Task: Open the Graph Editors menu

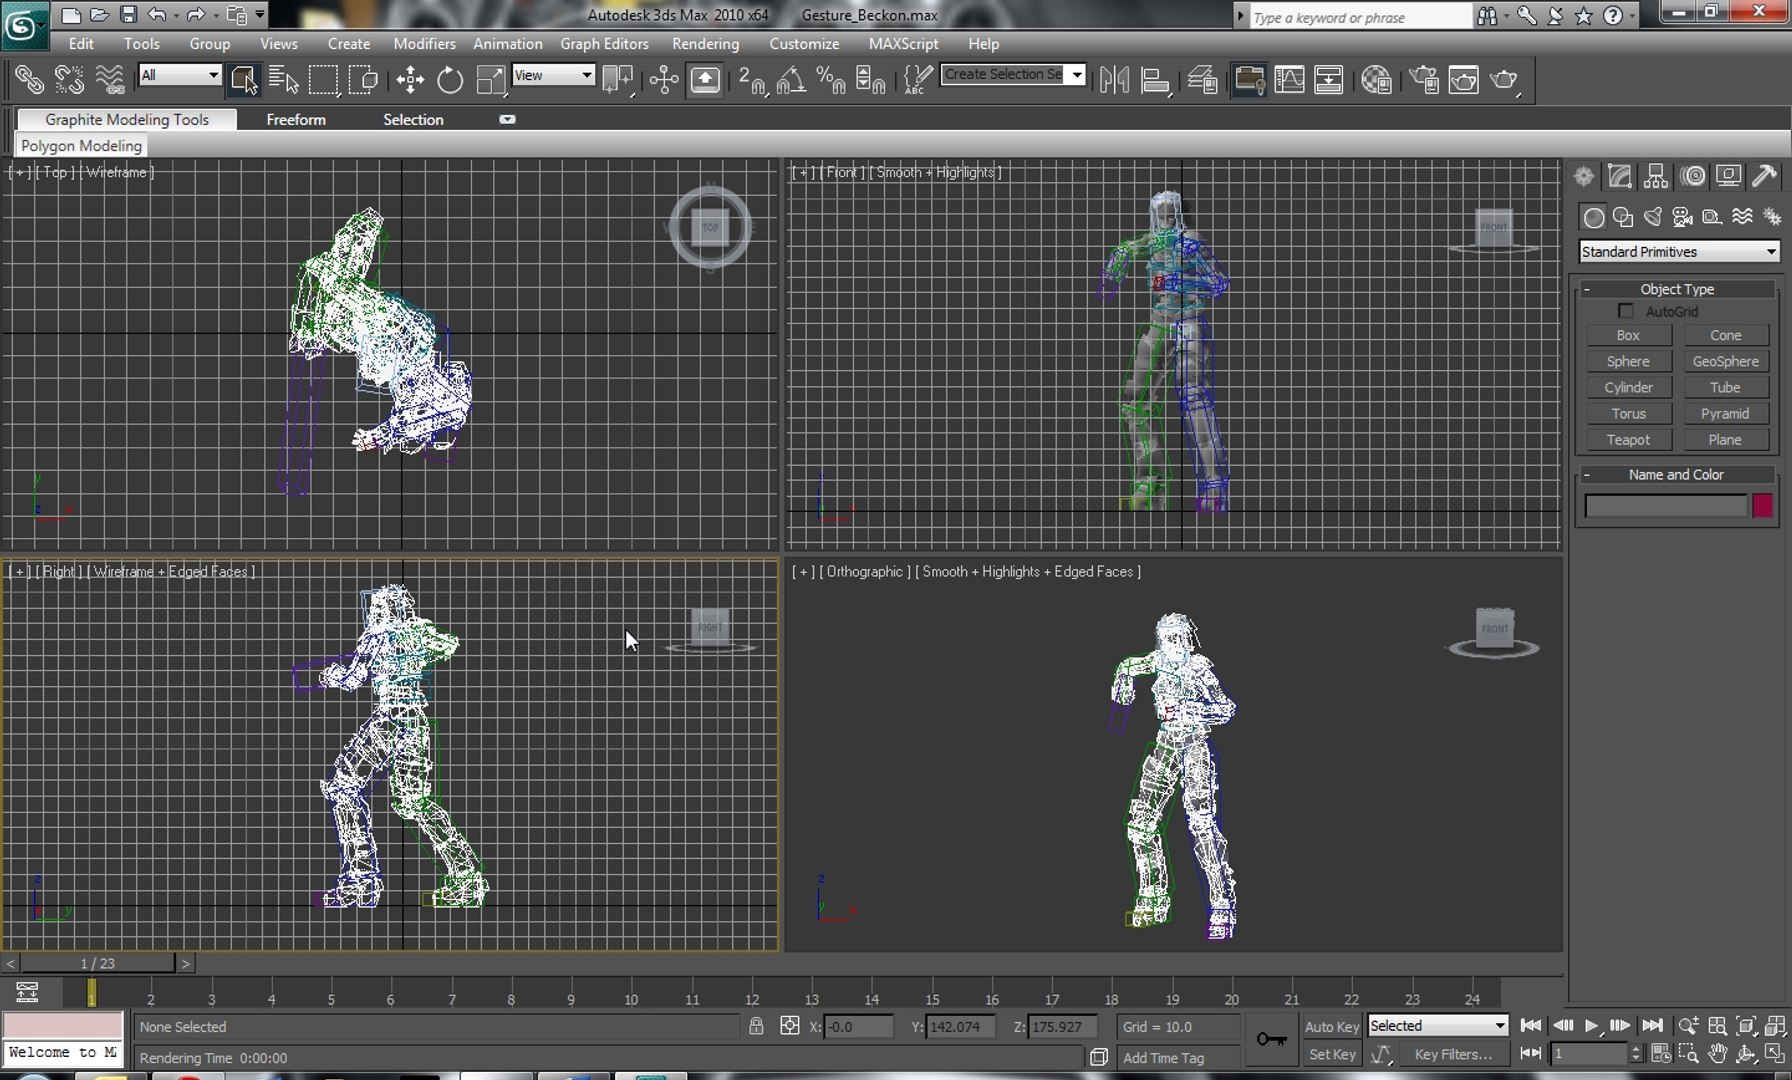Action: 604,44
